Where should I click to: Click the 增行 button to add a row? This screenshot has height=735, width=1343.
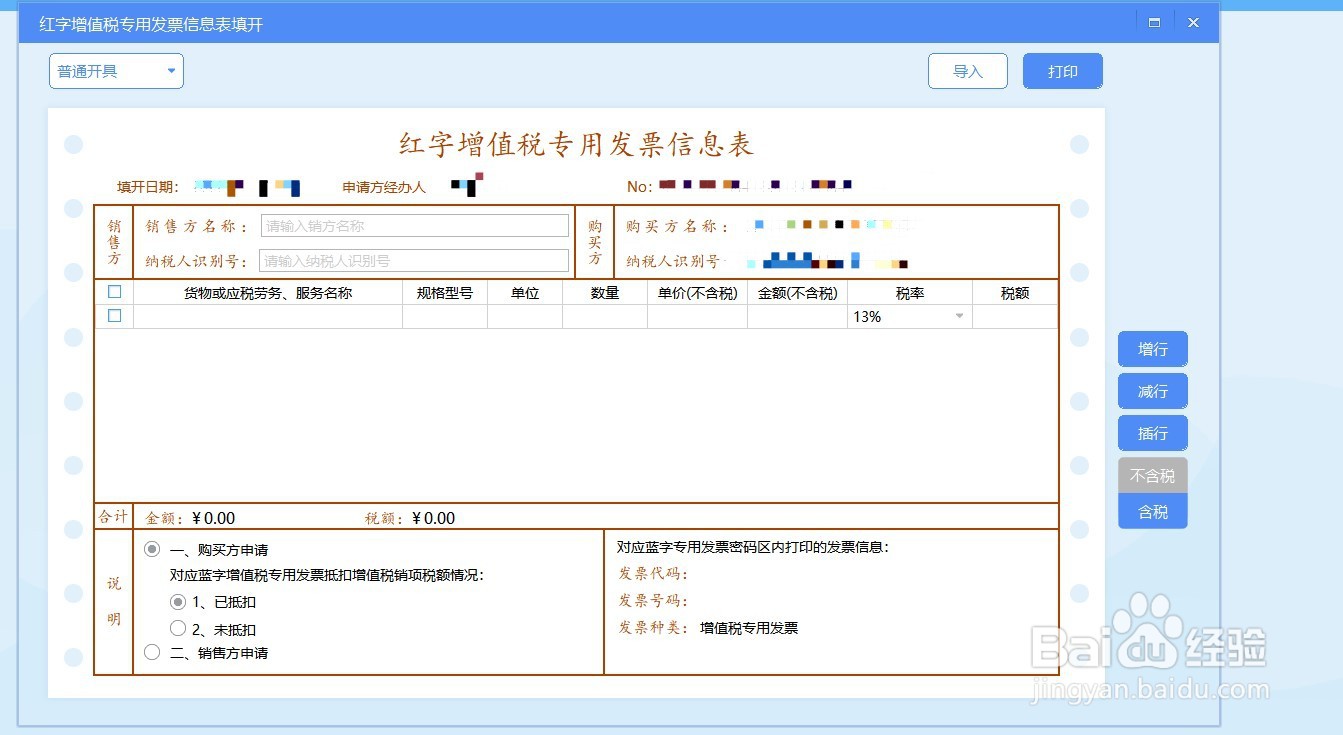pos(1152,349)
